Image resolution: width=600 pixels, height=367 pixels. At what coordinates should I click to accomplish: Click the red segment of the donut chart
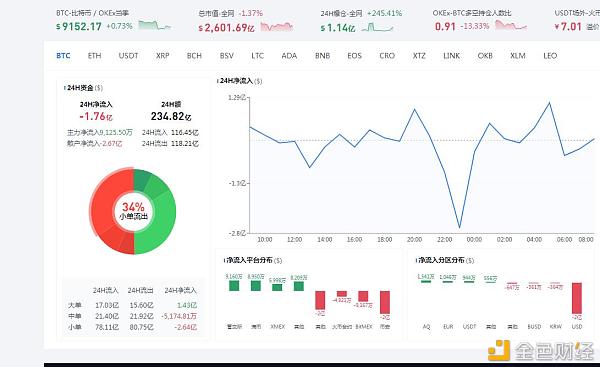click(x=103, y=211)
